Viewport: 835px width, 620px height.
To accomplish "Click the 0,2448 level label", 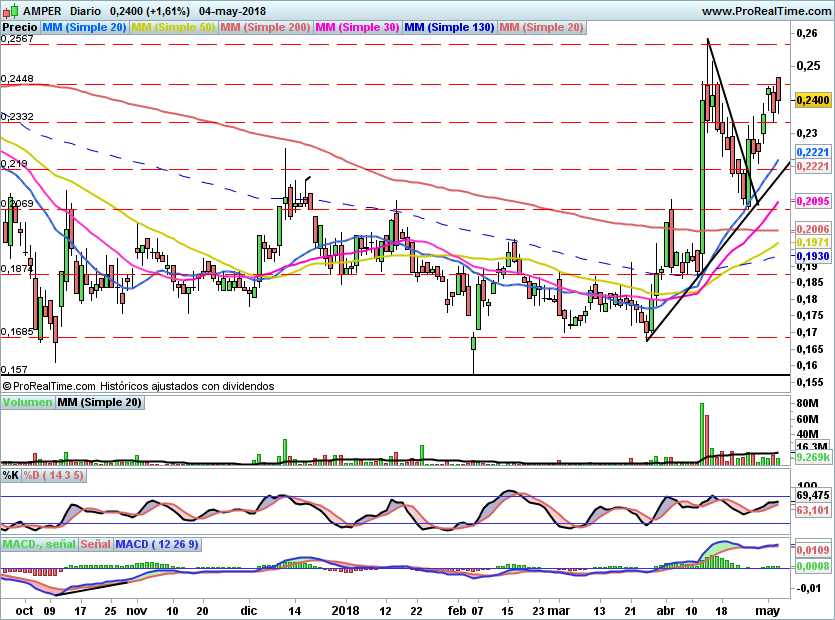I will pos(17,79).
